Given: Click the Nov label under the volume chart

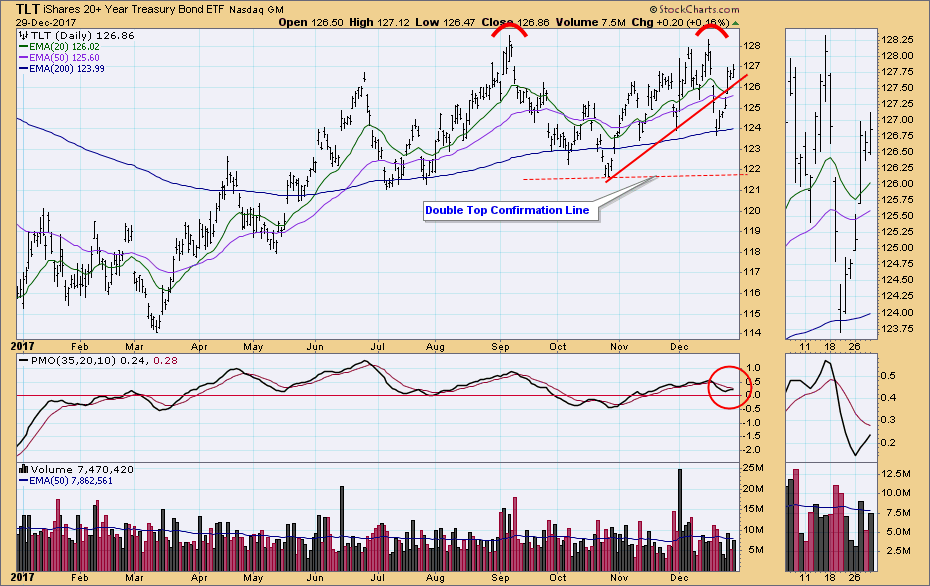Looking at the screenshot, I should (x=619, y=577).
